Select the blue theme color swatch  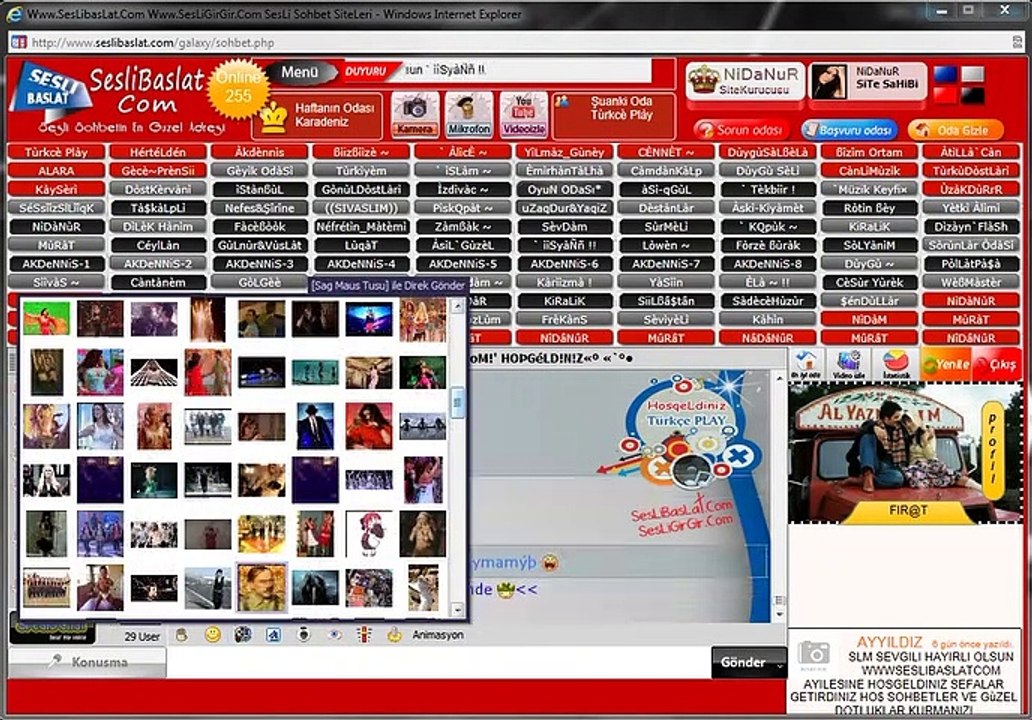point(945,74)
